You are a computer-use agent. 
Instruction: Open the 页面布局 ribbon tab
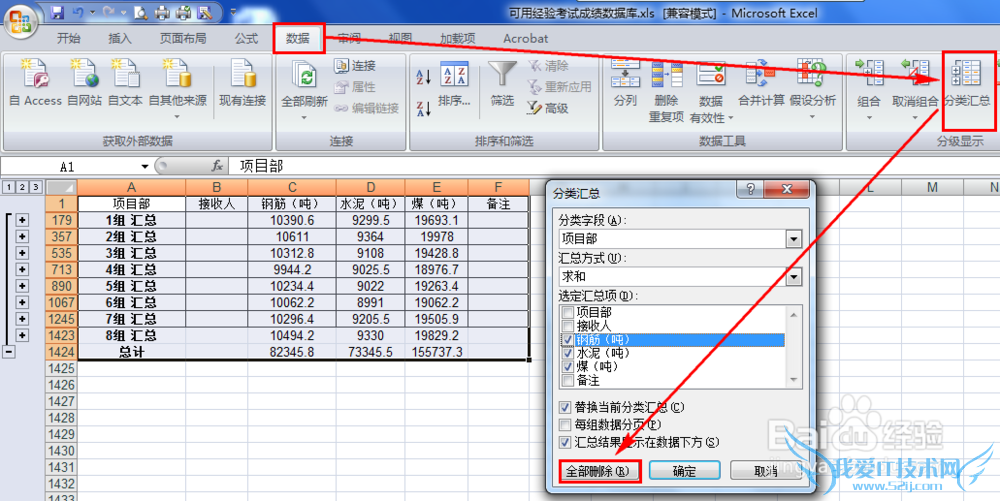point(183,39)
